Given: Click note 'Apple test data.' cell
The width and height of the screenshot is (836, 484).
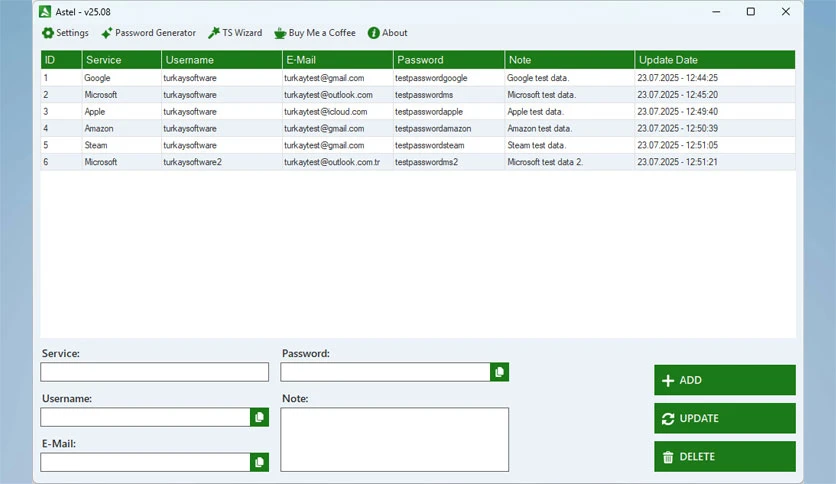Looking at the screenshot, I should (x=569, y=111).
